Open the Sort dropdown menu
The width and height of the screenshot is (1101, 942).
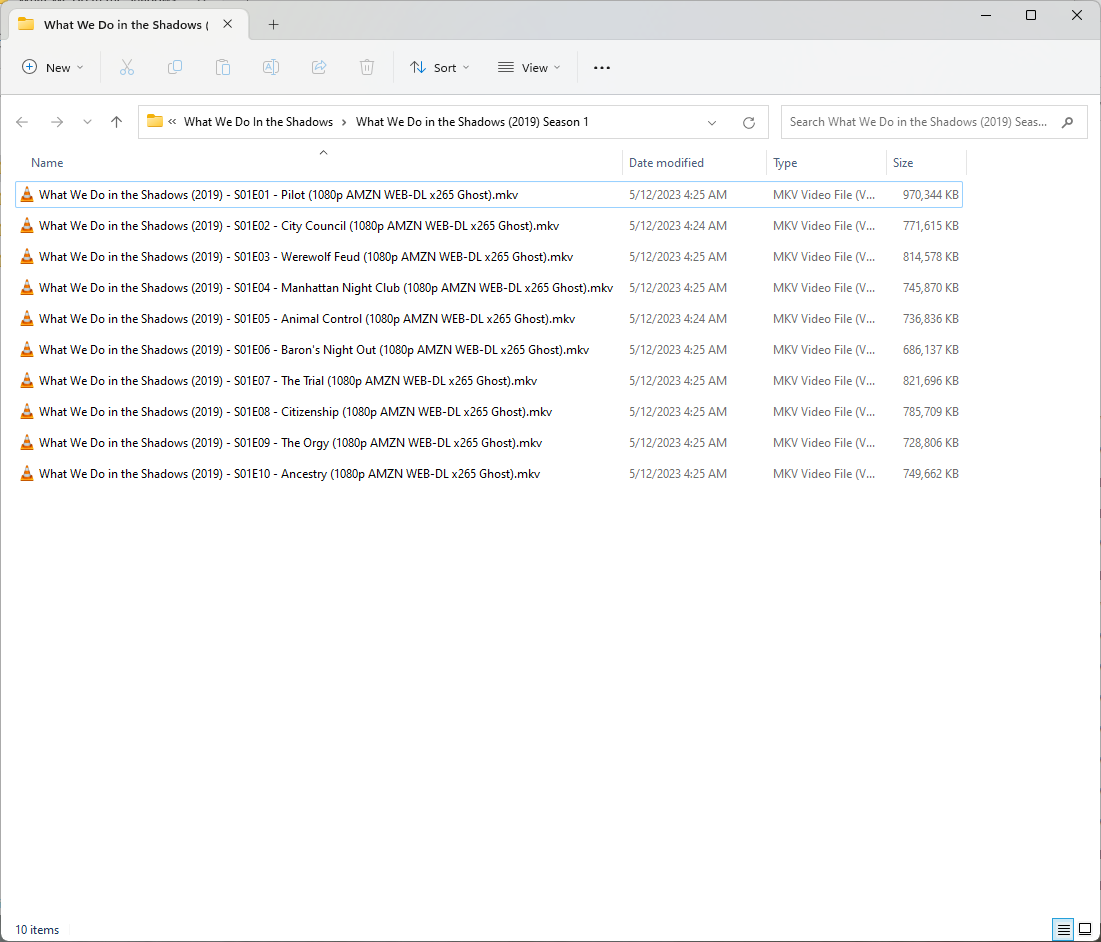click(440, 67)
